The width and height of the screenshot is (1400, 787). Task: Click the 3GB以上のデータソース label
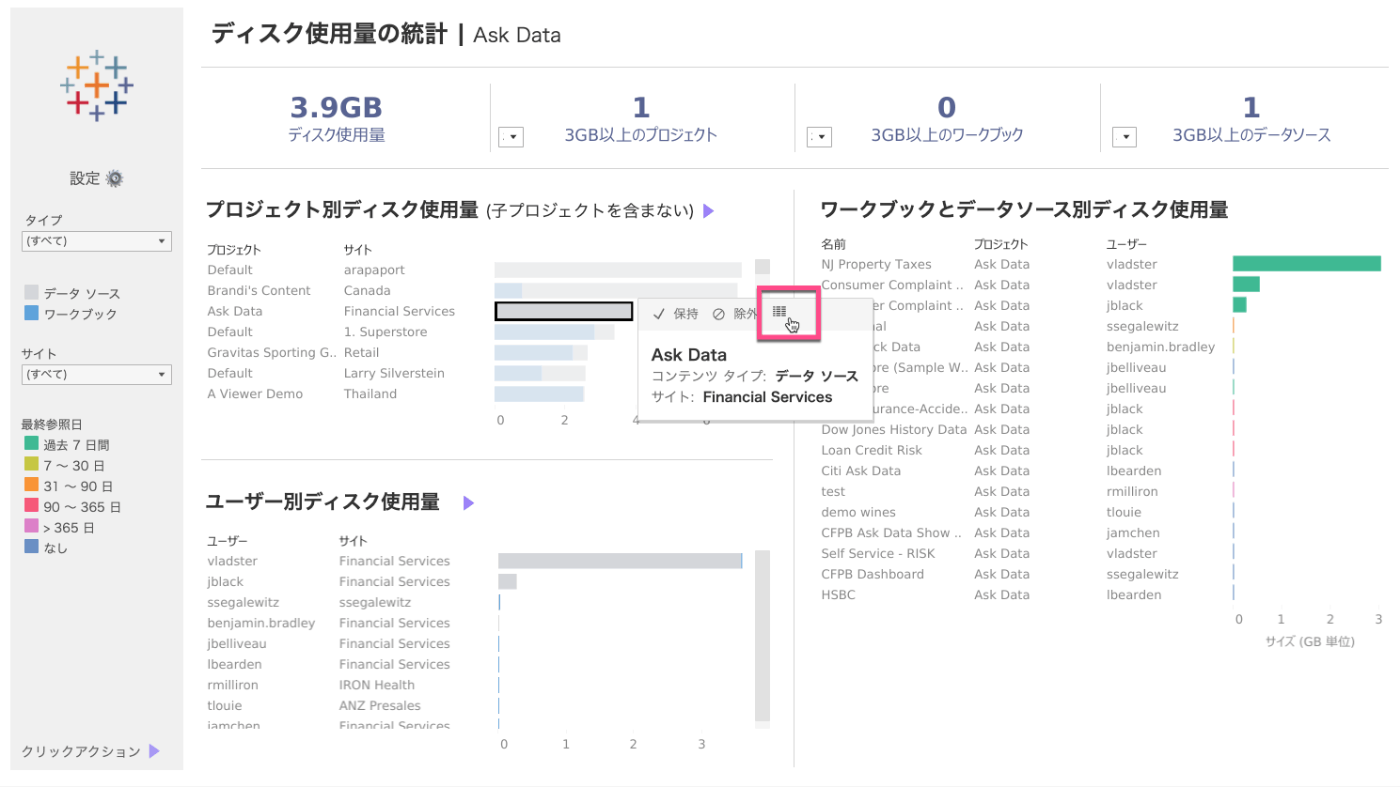pyautogui.click(x=1252, y=136)
